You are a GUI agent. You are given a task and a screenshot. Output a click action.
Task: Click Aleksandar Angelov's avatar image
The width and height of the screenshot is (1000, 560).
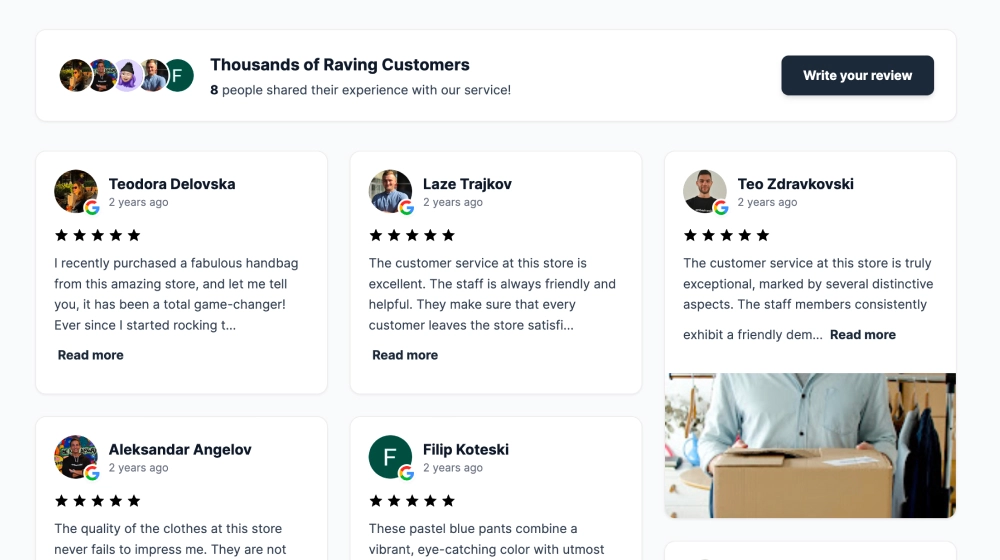[76, 457]
